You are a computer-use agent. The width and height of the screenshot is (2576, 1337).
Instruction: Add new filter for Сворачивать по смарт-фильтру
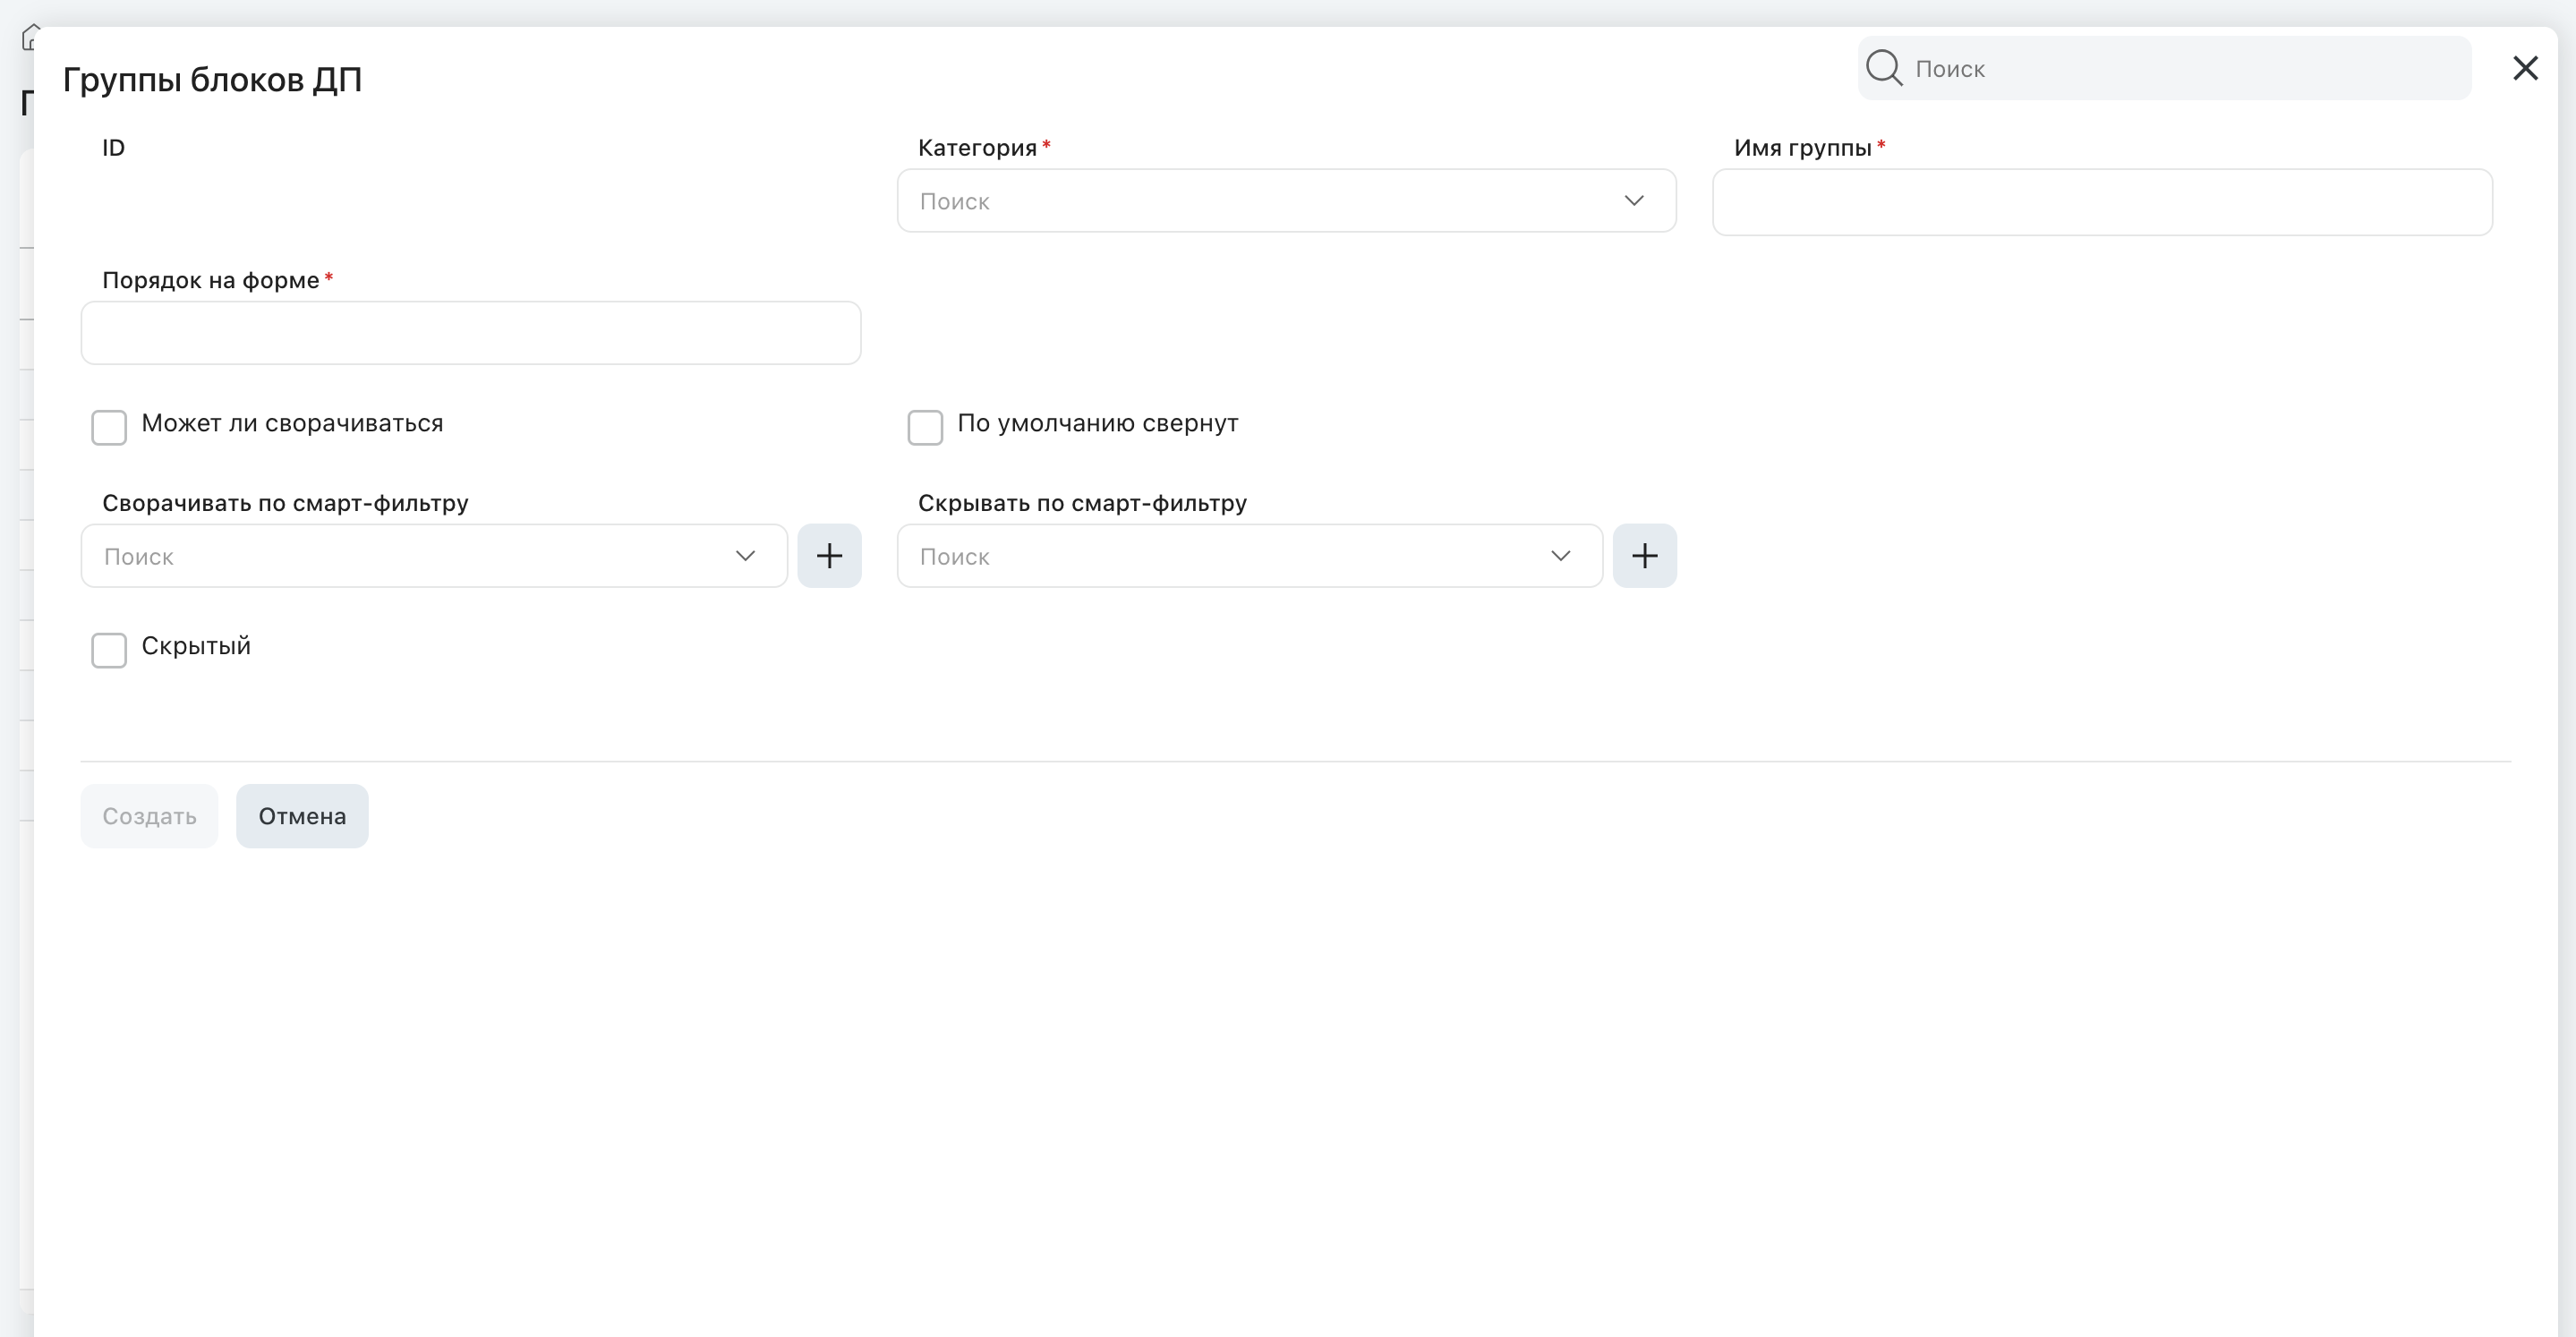[829, 556]
